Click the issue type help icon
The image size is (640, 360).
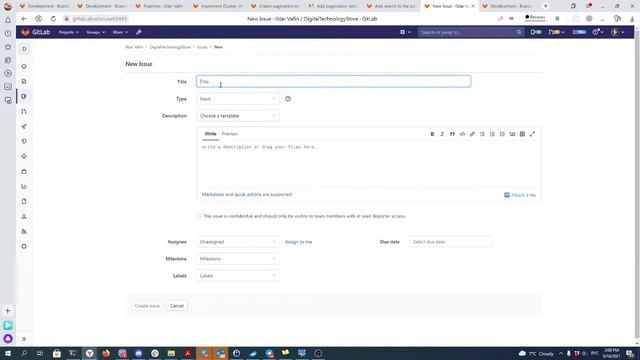[x=288, y=99]
